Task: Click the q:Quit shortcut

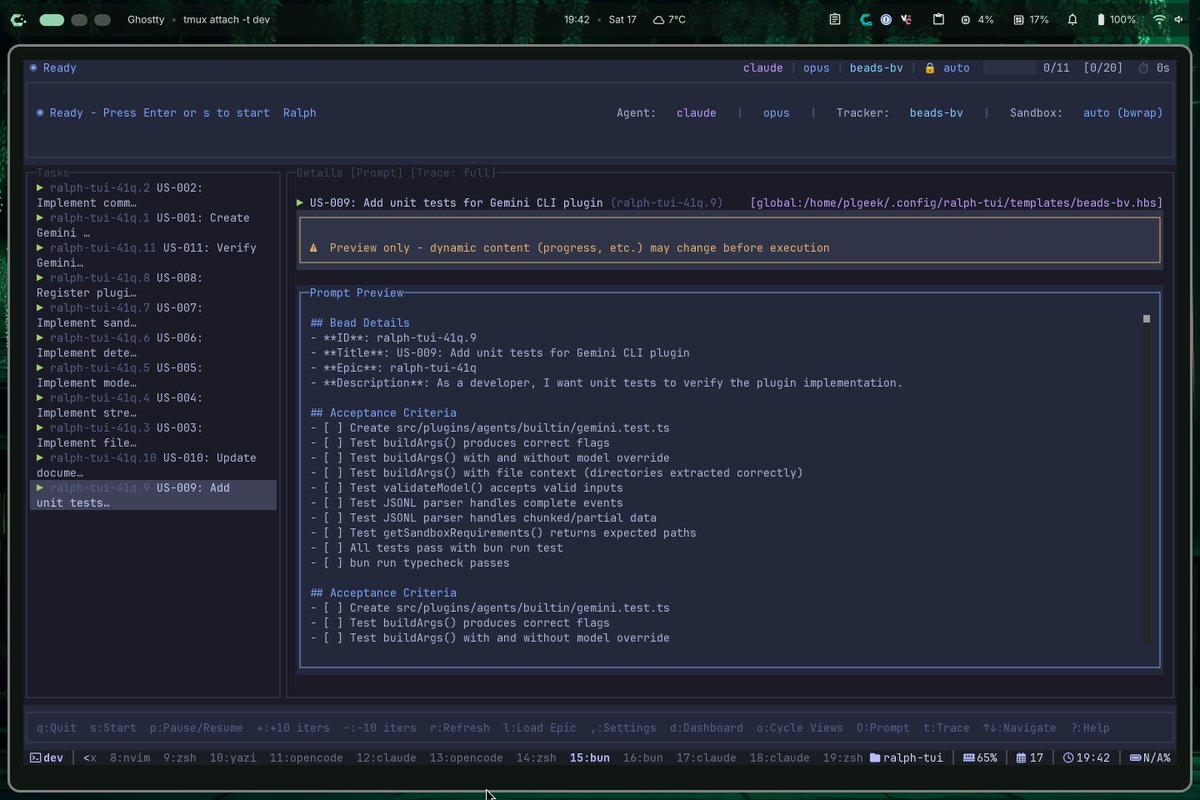Action: click(57, 728)
